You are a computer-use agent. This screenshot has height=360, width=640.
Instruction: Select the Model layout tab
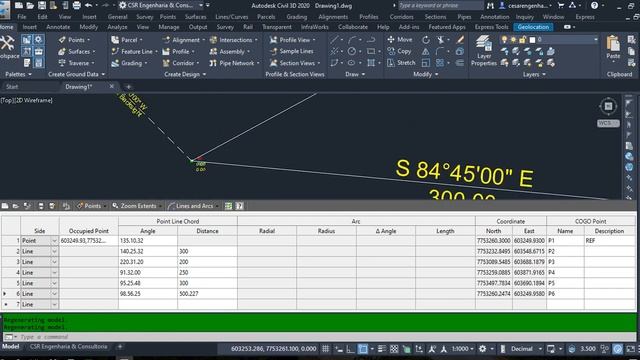point(11,347)
